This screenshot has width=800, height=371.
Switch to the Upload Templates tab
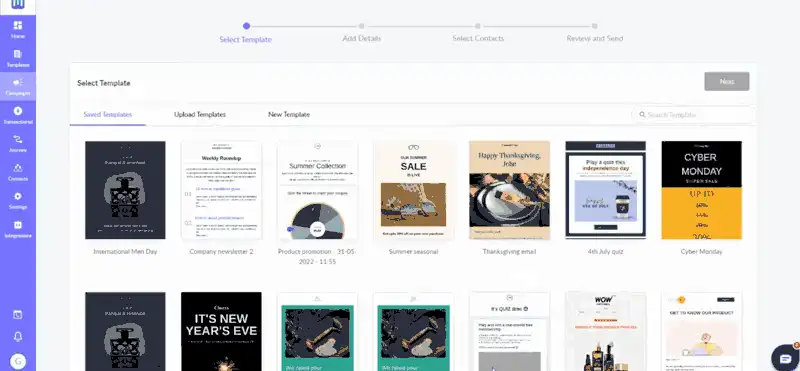[200, 114]
